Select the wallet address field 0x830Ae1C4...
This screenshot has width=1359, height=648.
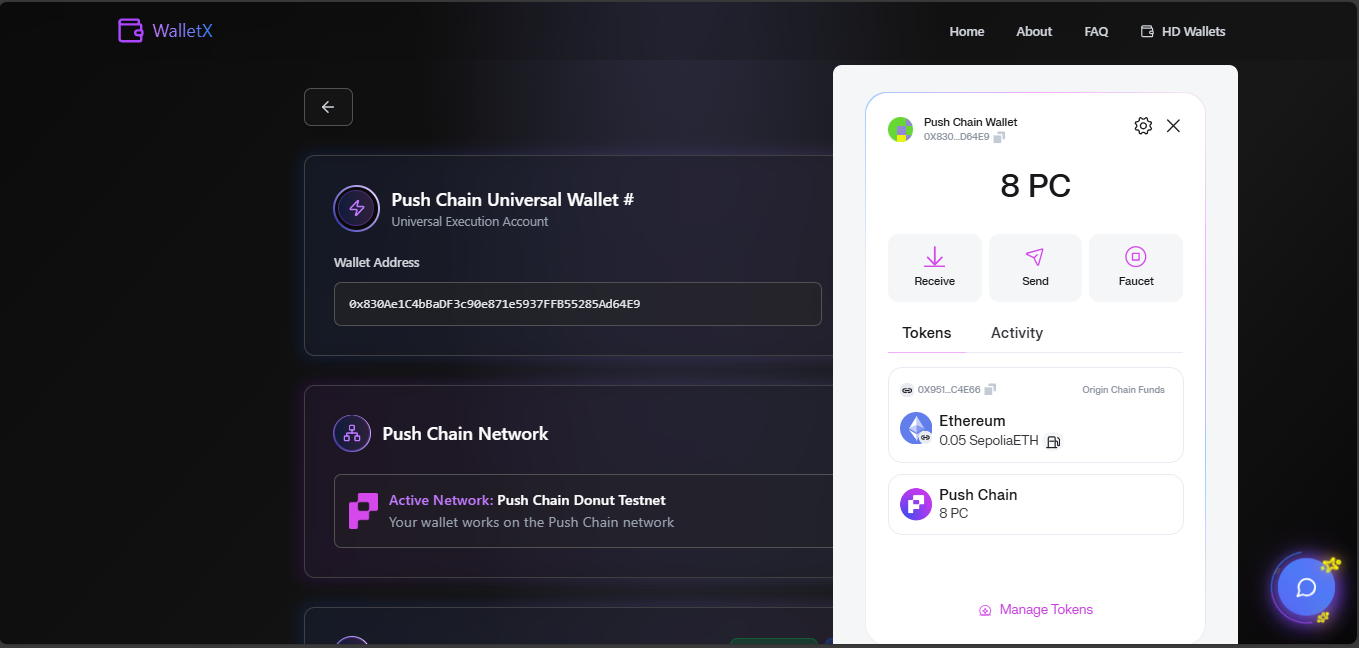(x=578, y=304)
